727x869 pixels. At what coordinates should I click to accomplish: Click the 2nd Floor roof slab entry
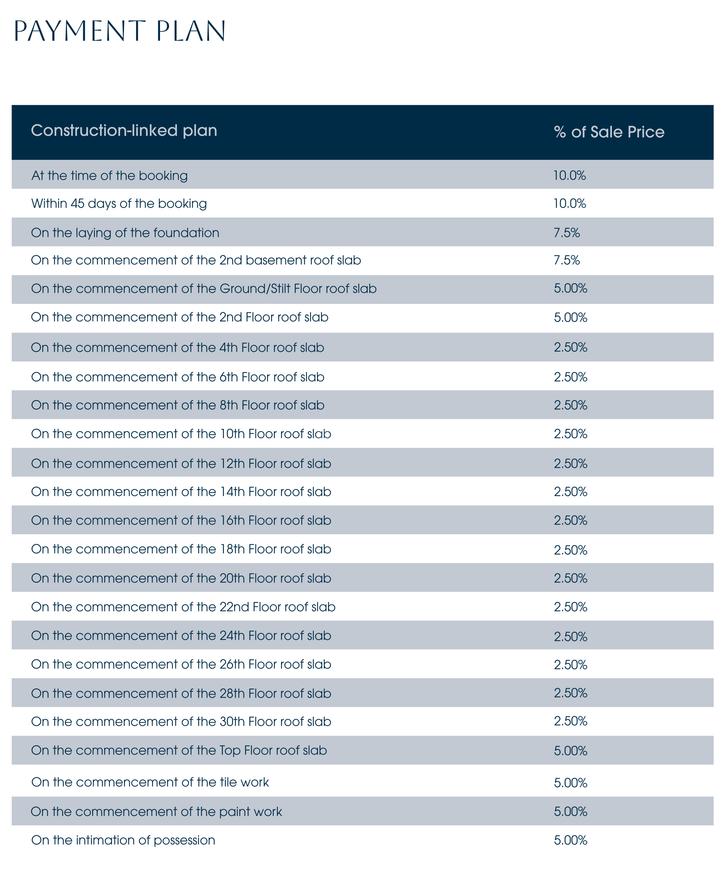pyautogui.click(x=180, y=318)
